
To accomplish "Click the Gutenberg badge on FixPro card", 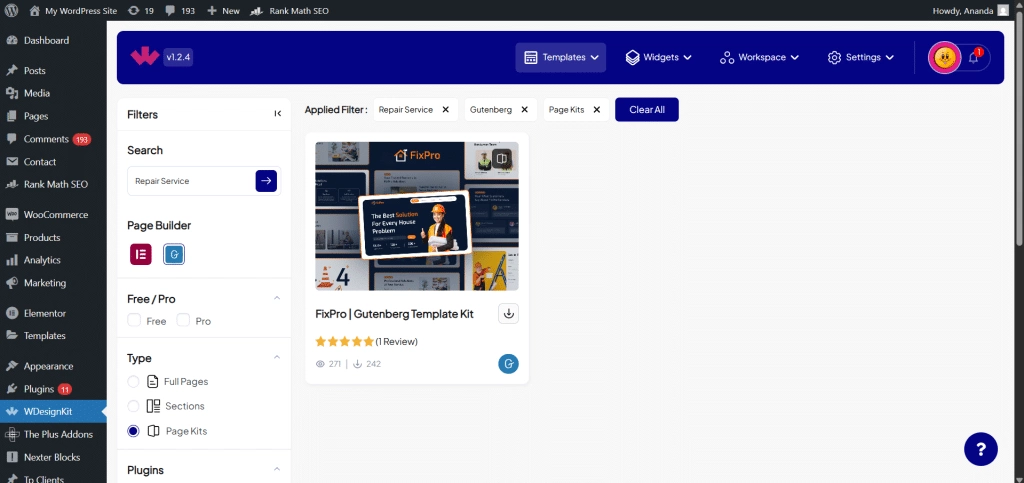I will click(x=508, y=364).
